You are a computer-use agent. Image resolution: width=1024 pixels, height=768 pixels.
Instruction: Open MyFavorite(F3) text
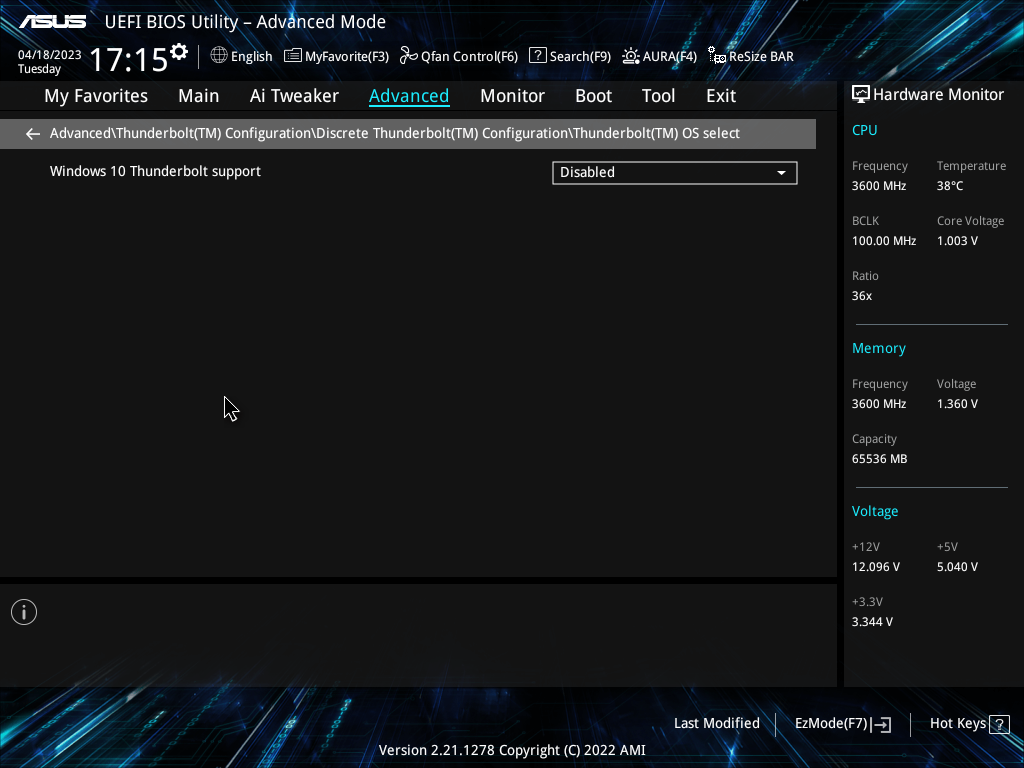[347, 57]
